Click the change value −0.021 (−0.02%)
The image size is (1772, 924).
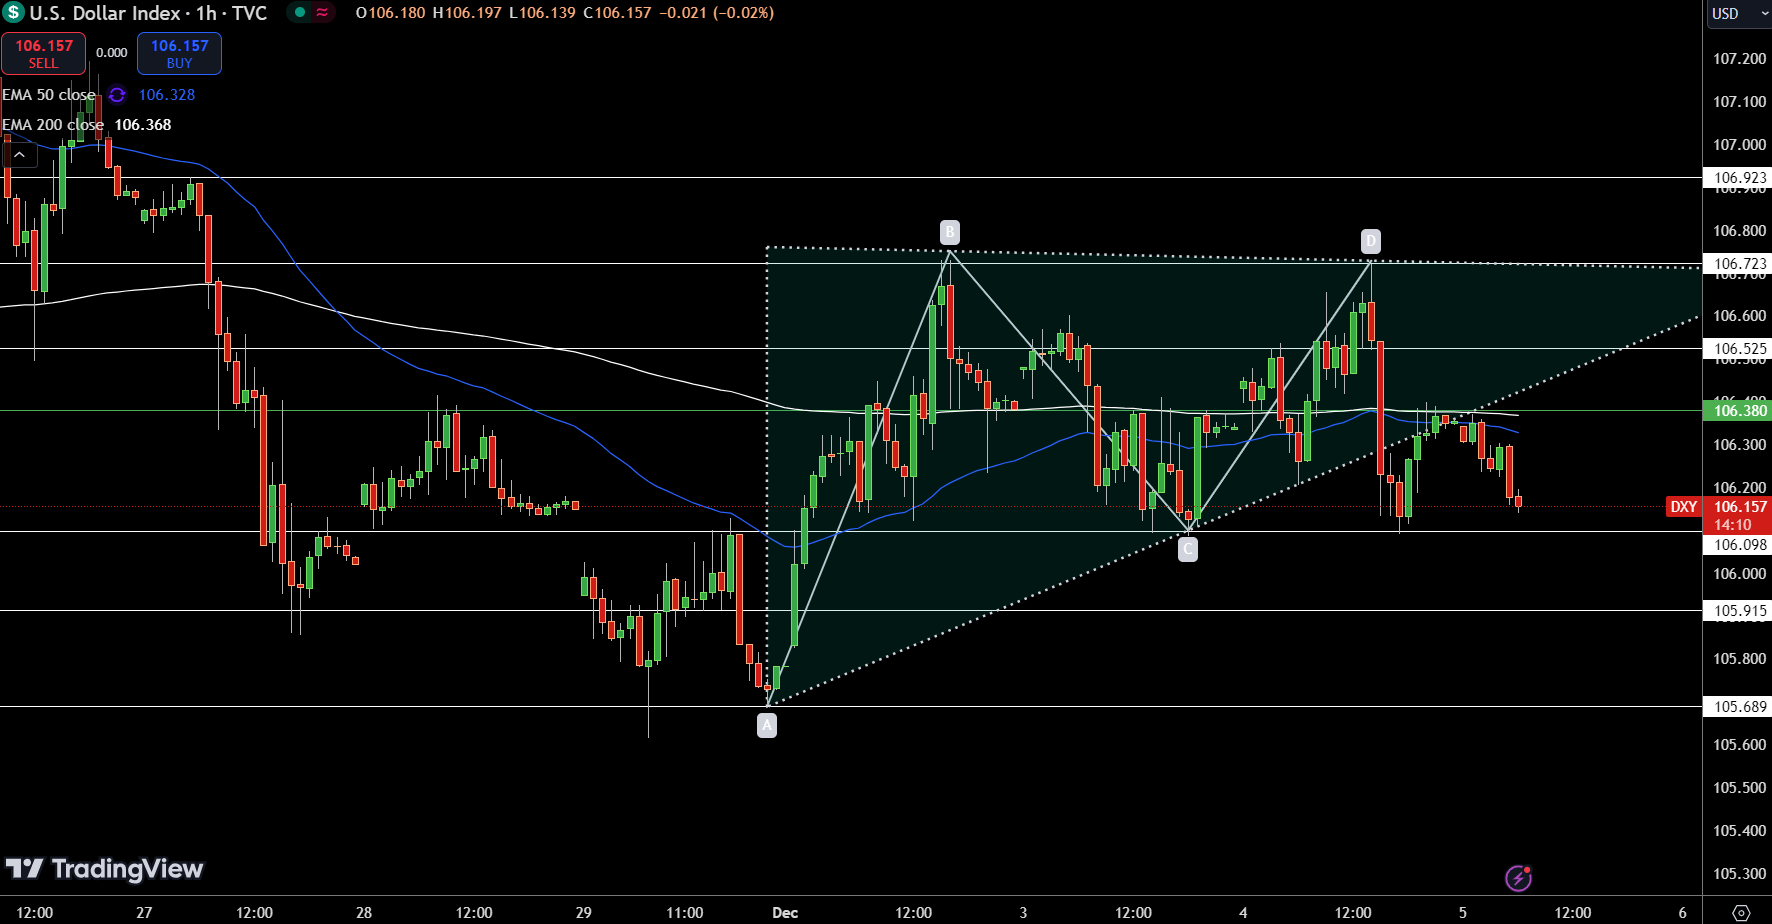pyautogui.click(x=717, y=13)
